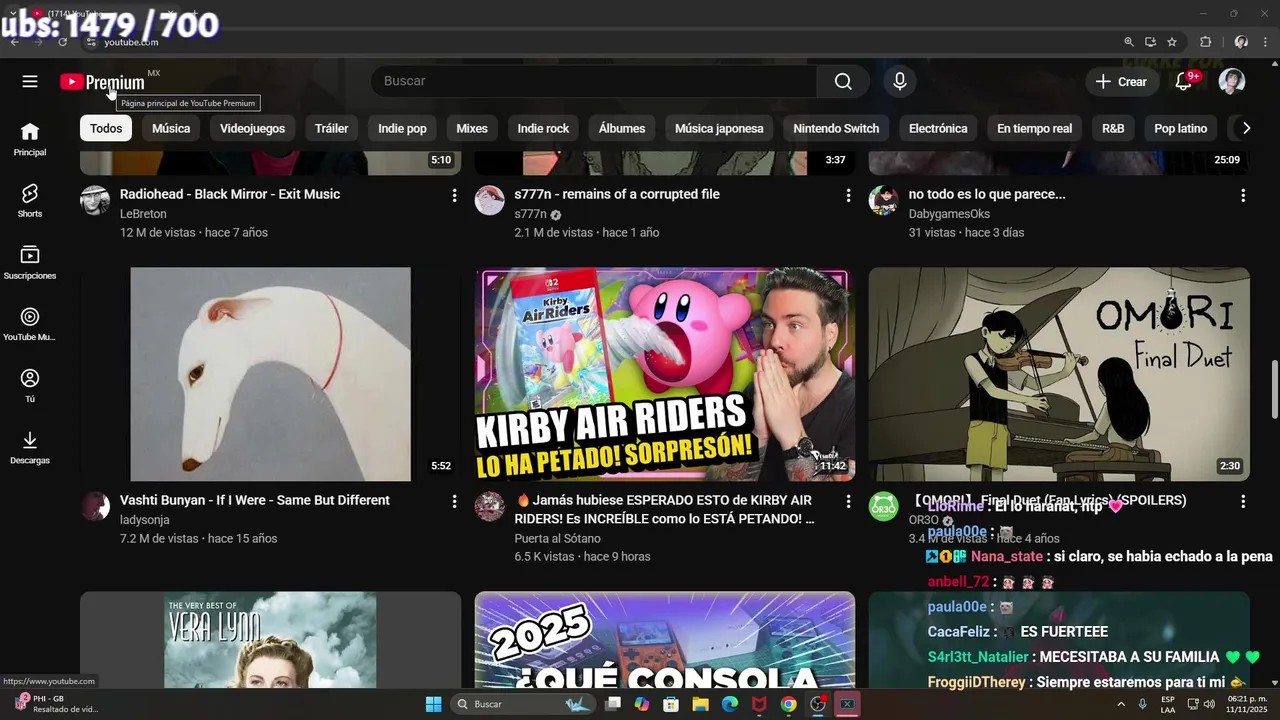The width and height of the screenshot is (1280, 720).
Task: Open options for Radiohead Black Mirror video
Action: pyautogui.click(x=454, y=195)
